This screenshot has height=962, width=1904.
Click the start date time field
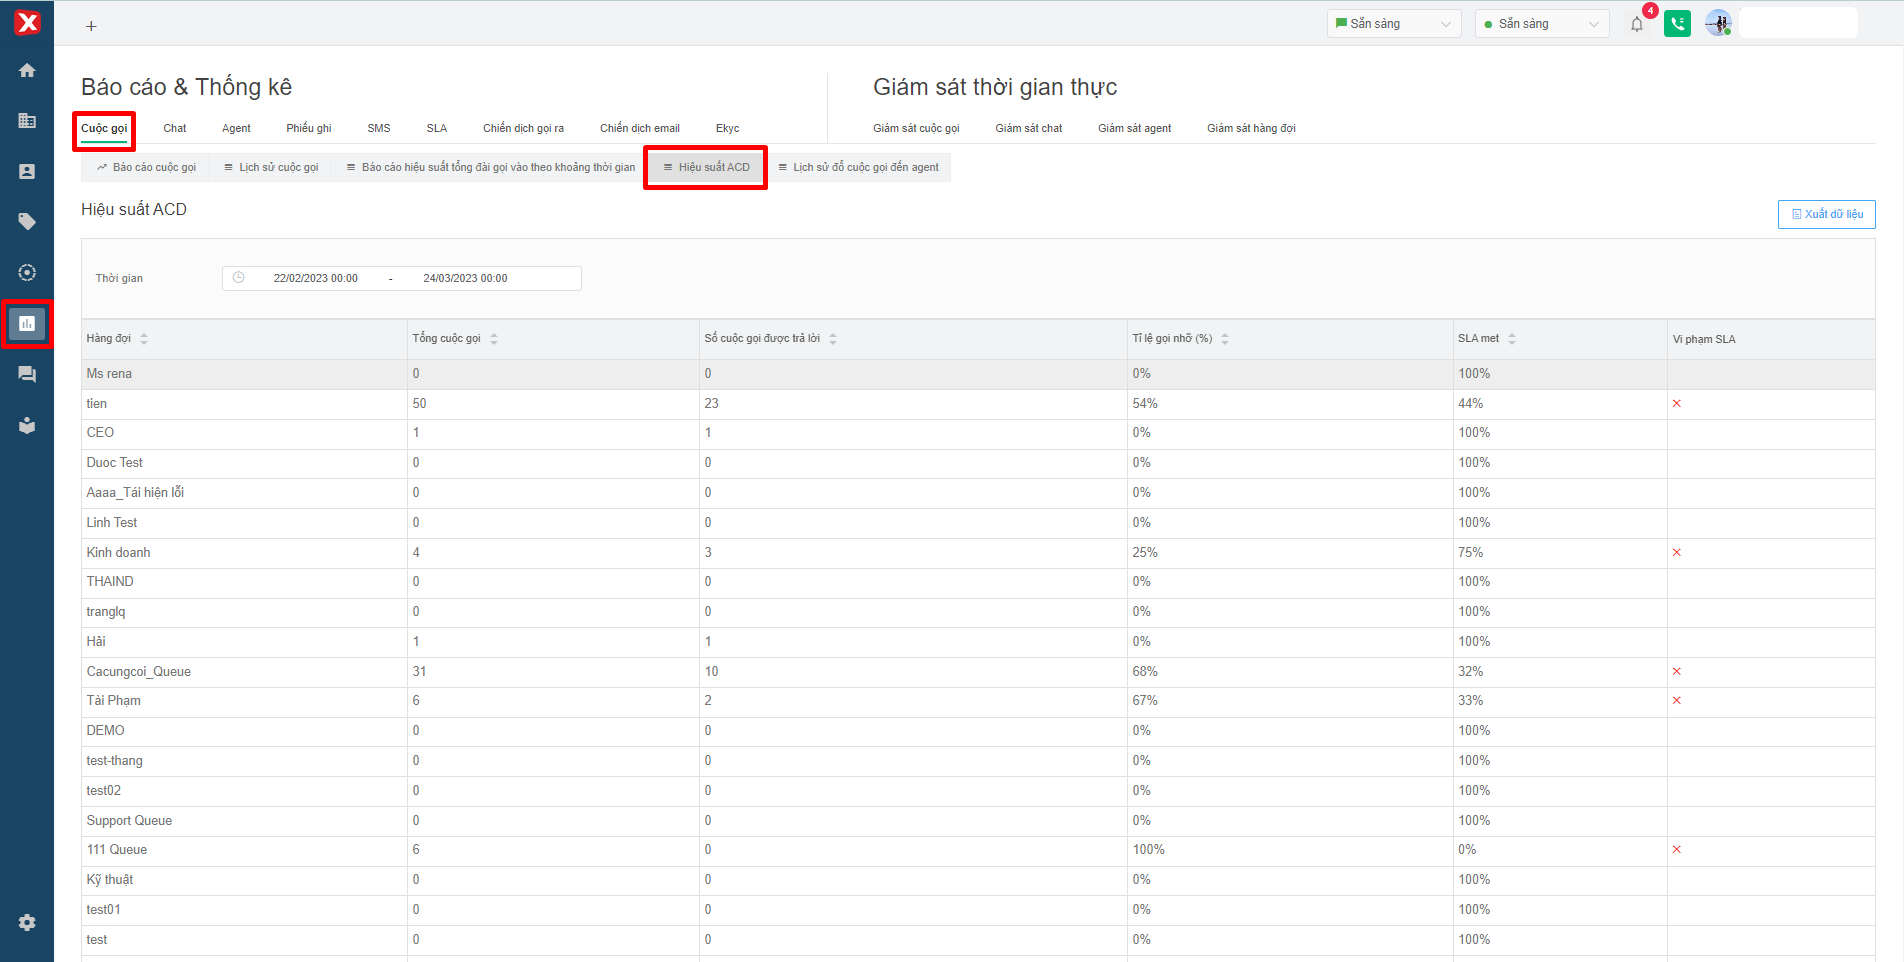[315, 278]
